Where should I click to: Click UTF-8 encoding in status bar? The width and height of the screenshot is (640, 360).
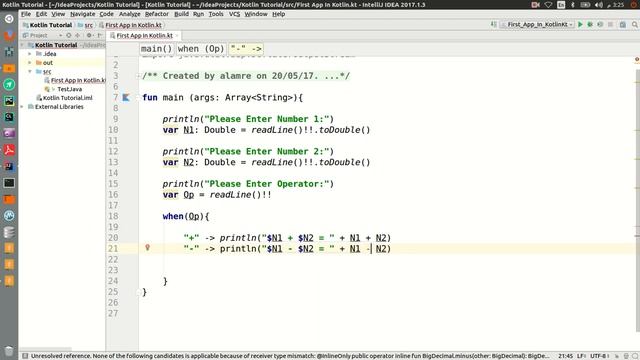coord(600,356)
